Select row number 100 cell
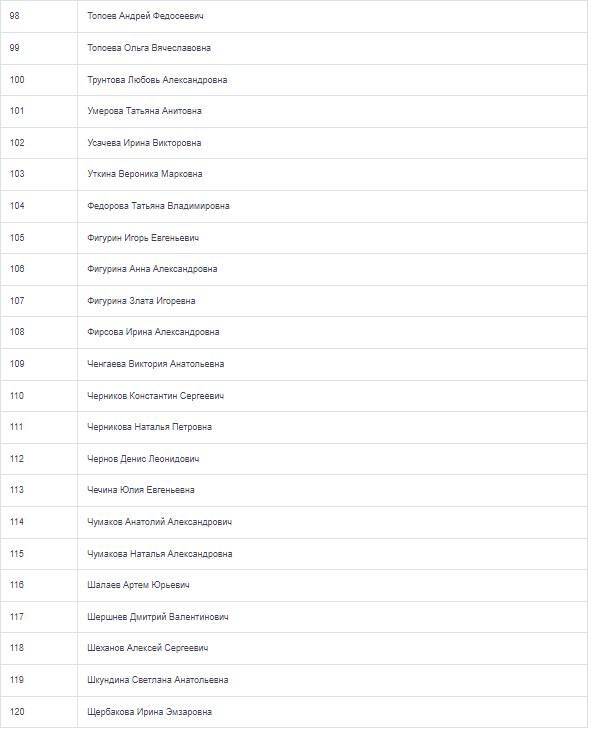 (x=39, y=80)
